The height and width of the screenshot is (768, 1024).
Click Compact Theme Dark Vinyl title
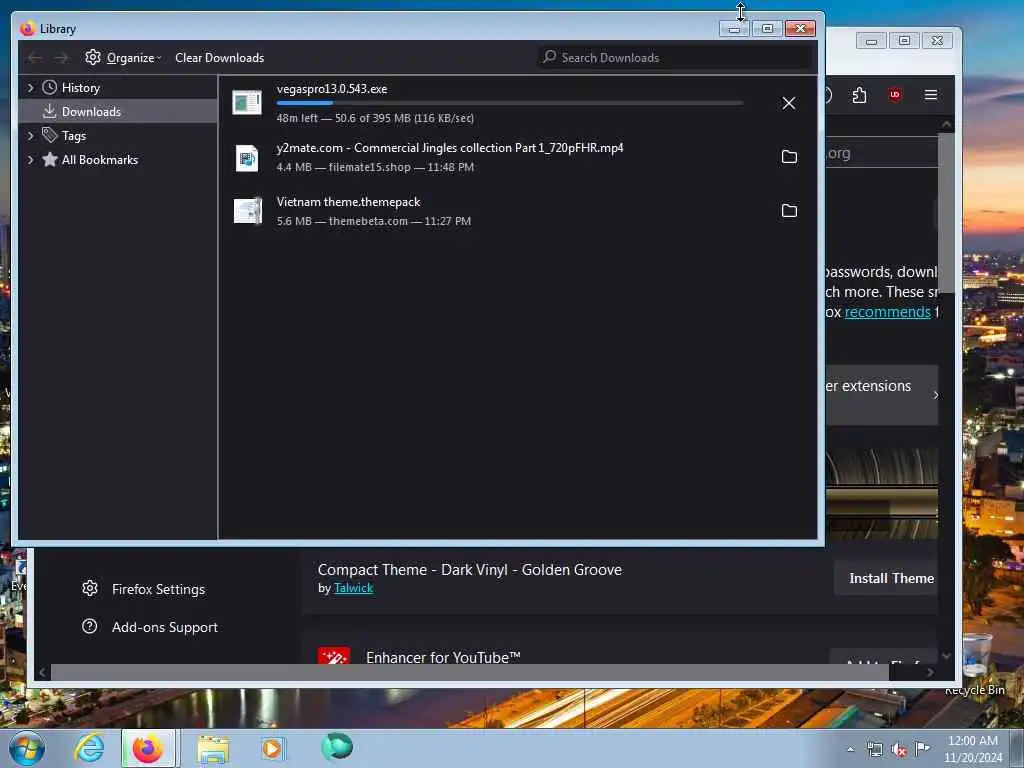tap(470, 569)
